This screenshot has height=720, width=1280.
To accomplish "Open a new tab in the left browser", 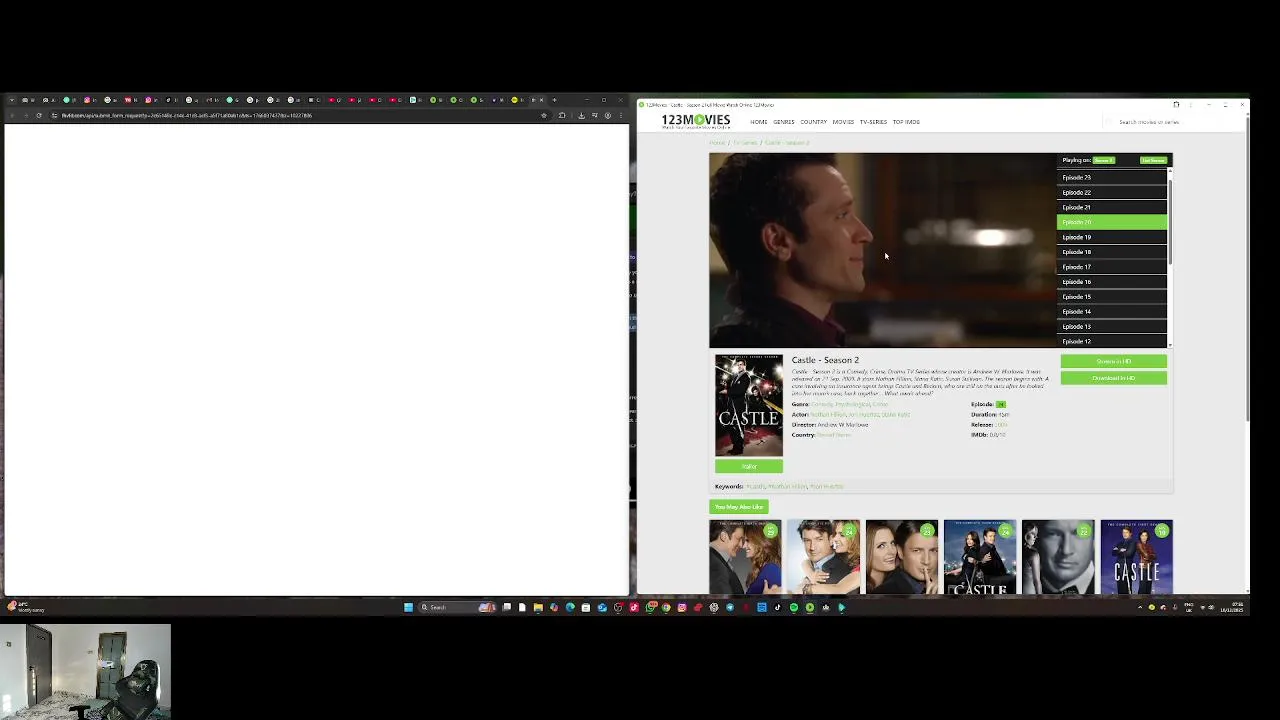I will [x=555, y=100].
